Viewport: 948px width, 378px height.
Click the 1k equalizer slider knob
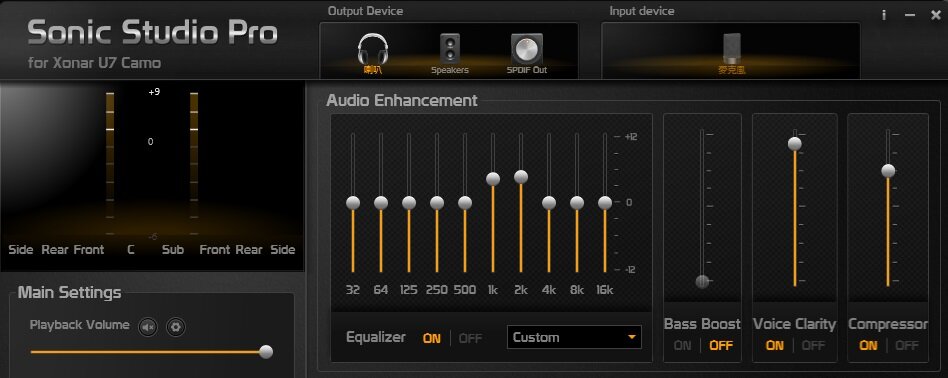pos(493,179)
